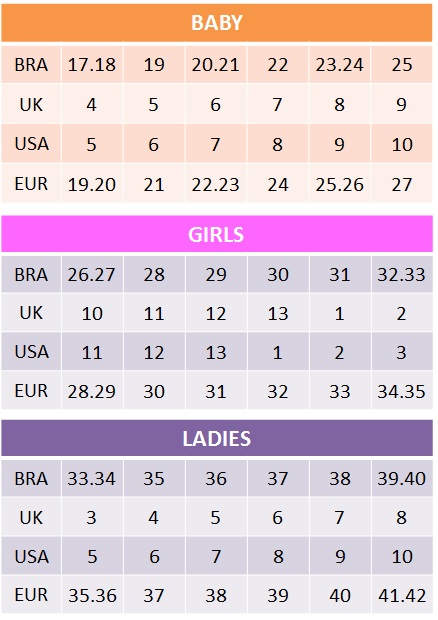Click the 19.20 EUR cell in BABY
The height and width of the screenshot is (620, 438).
(x=92, y=184)
